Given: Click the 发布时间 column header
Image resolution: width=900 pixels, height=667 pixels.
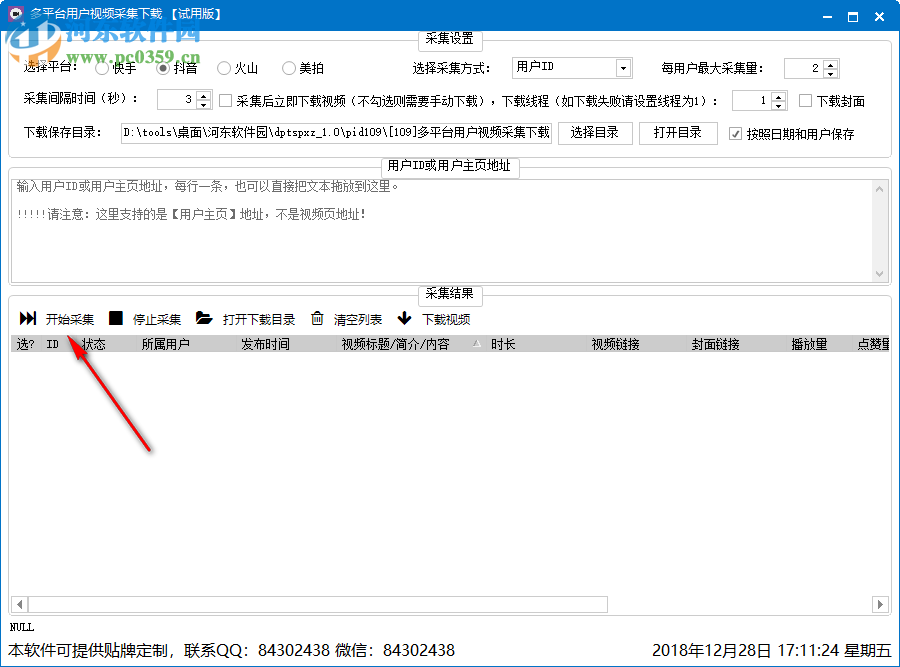Looking at the screenshot, I should pos(265,341).
